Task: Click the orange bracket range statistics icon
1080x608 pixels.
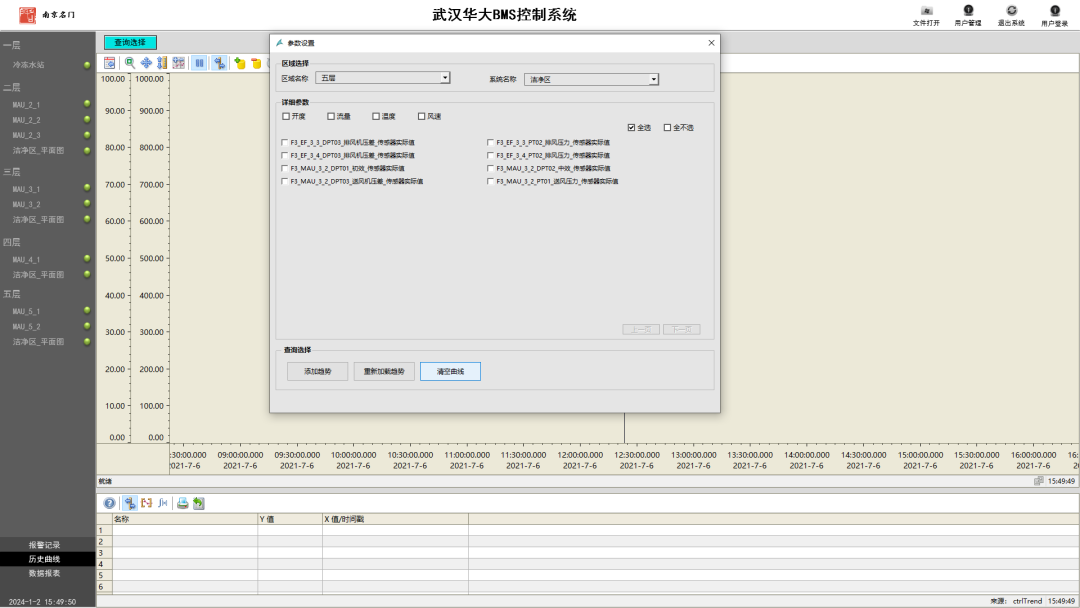Action: (x=146, y=503)
